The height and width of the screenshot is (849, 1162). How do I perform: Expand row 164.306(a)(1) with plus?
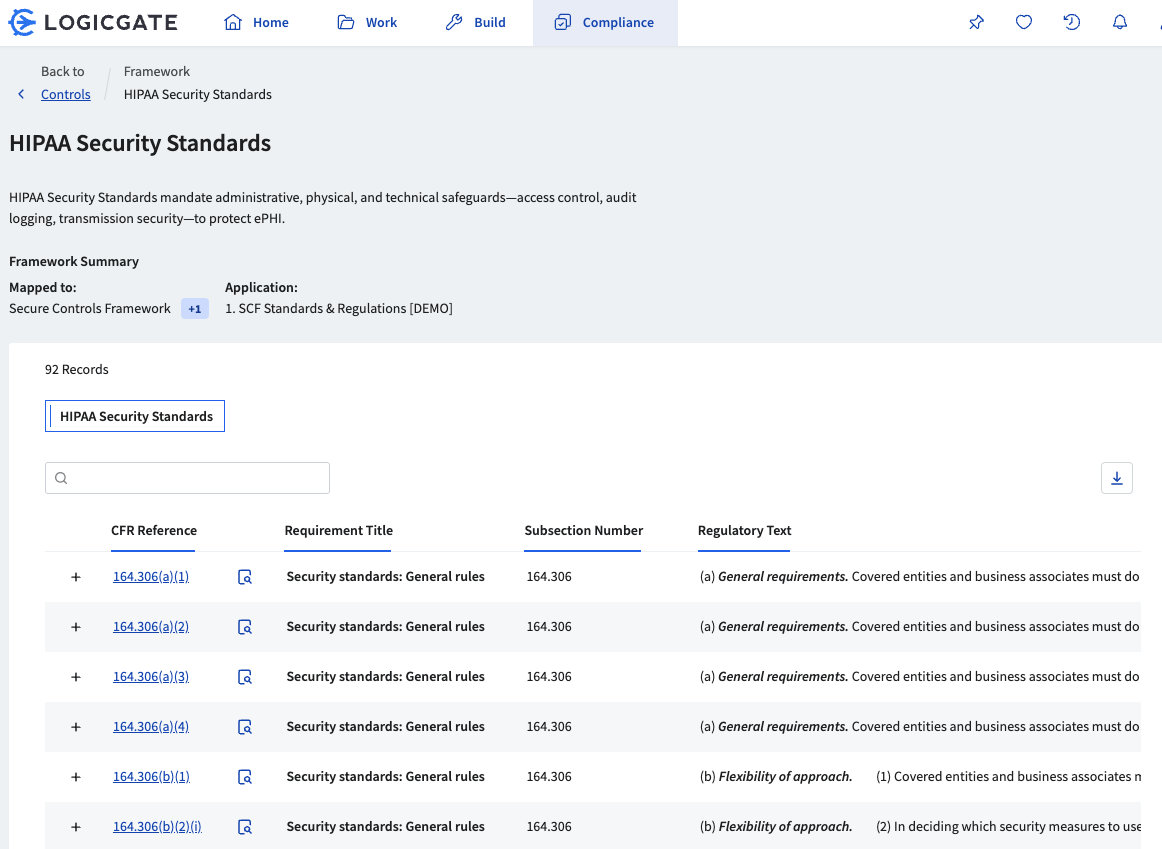(76, 577)
